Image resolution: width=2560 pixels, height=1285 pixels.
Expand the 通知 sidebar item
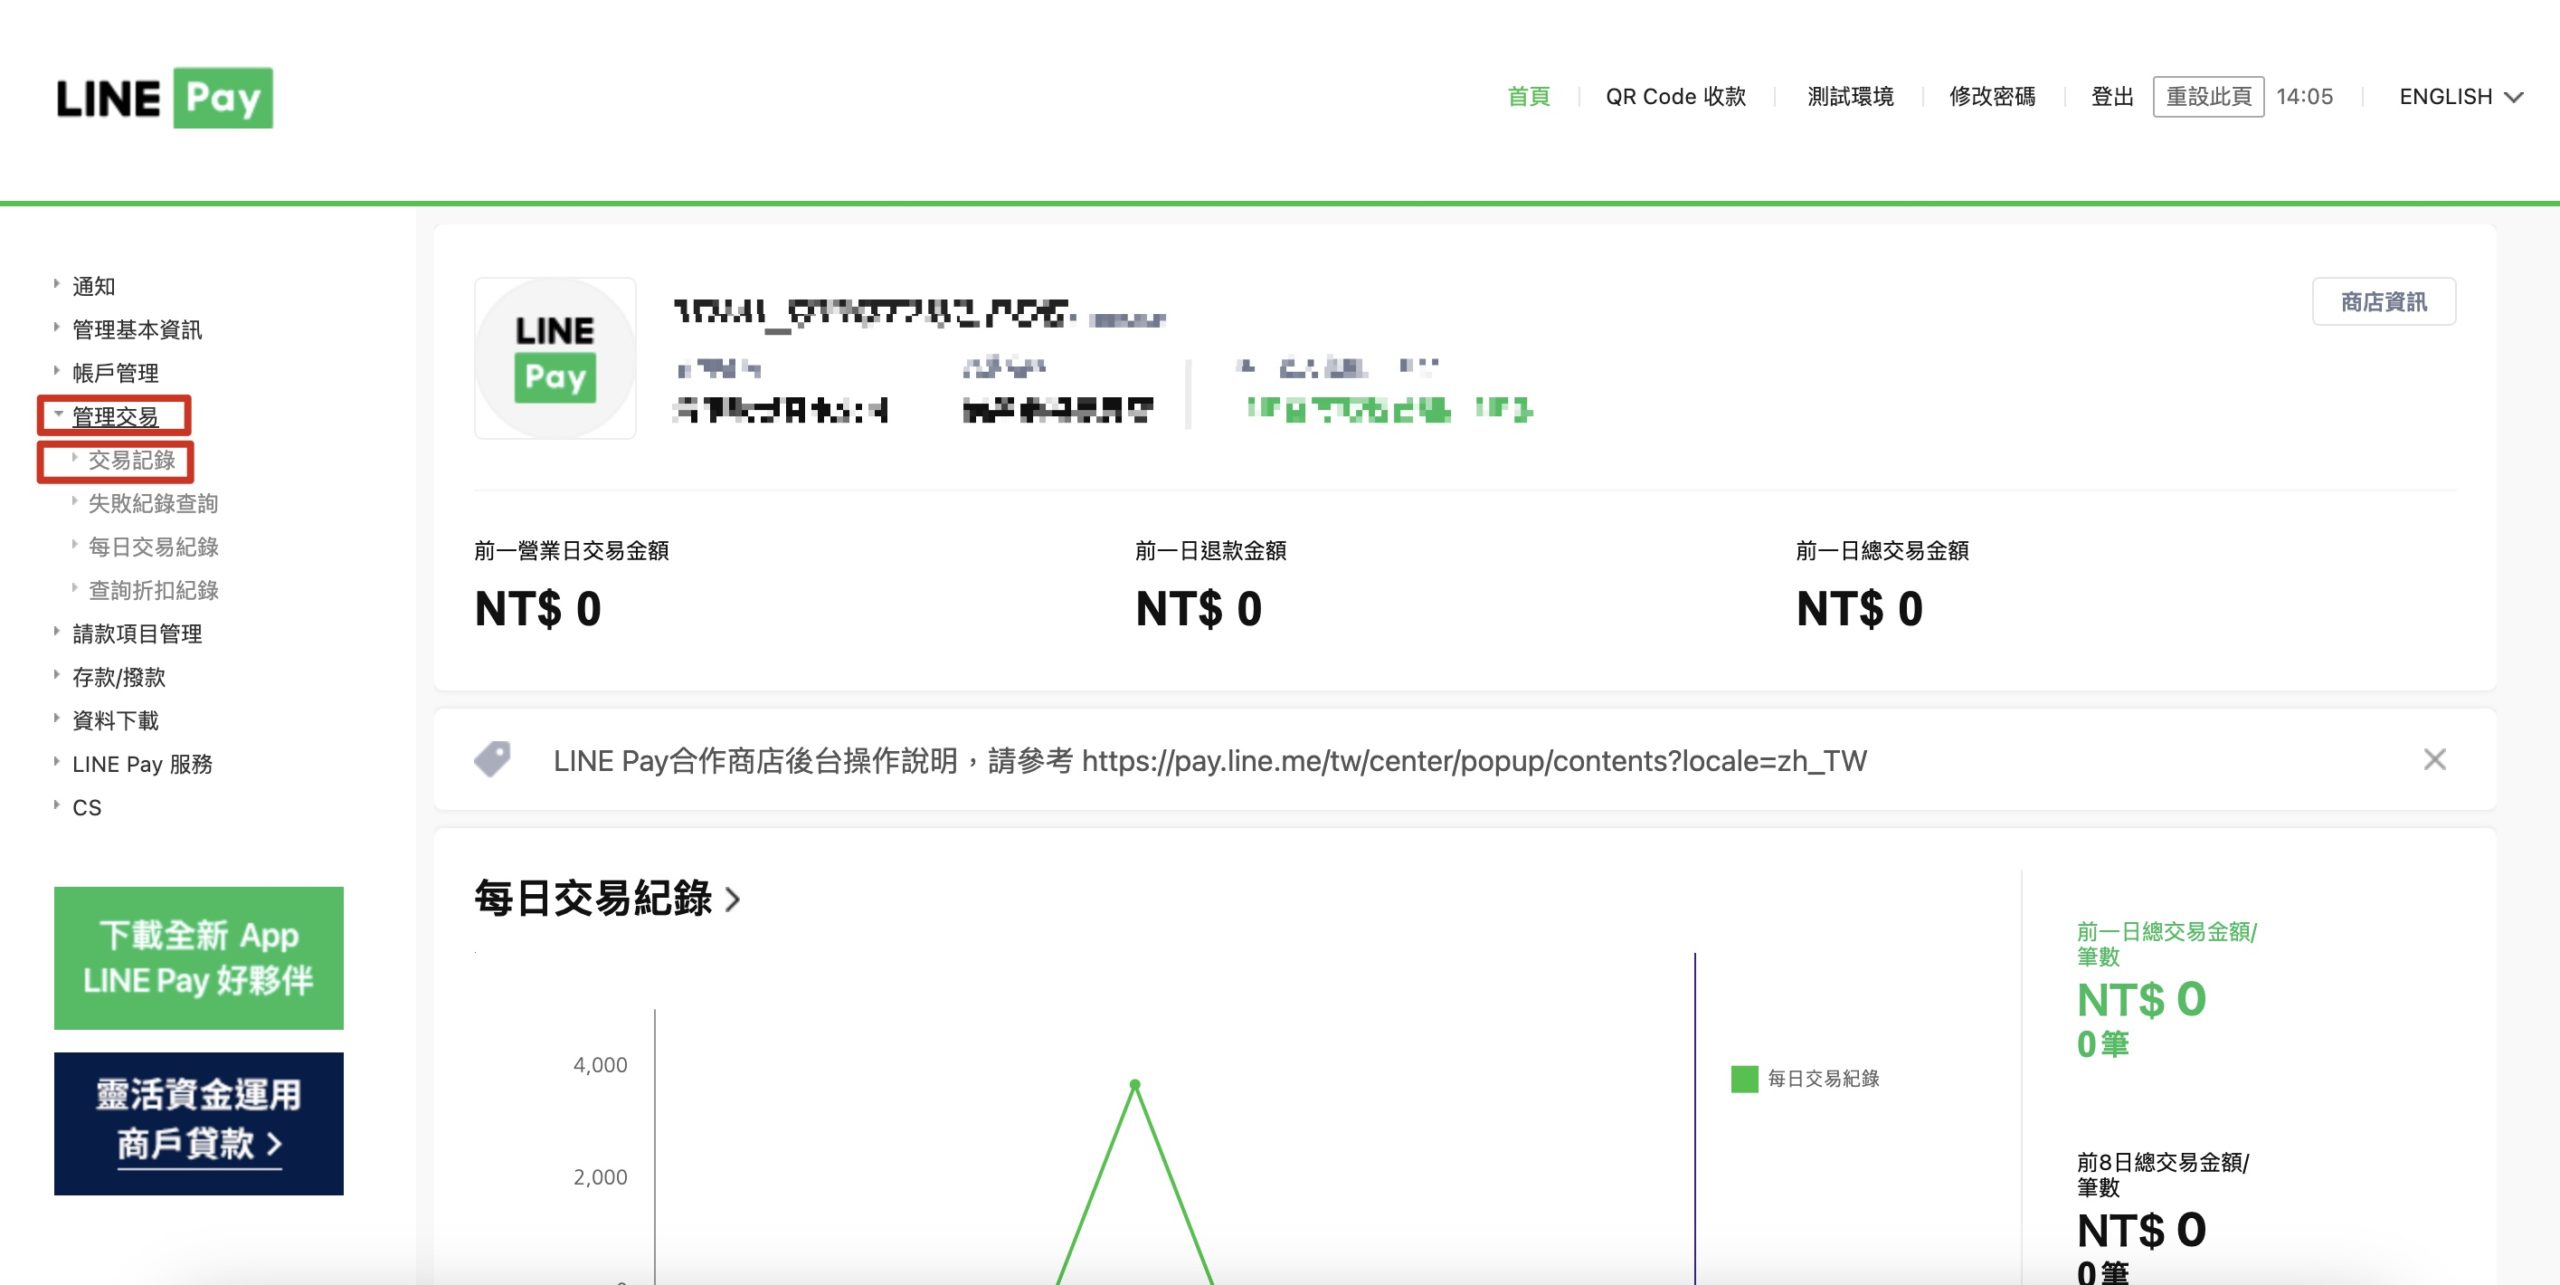(x=93, y=286)
